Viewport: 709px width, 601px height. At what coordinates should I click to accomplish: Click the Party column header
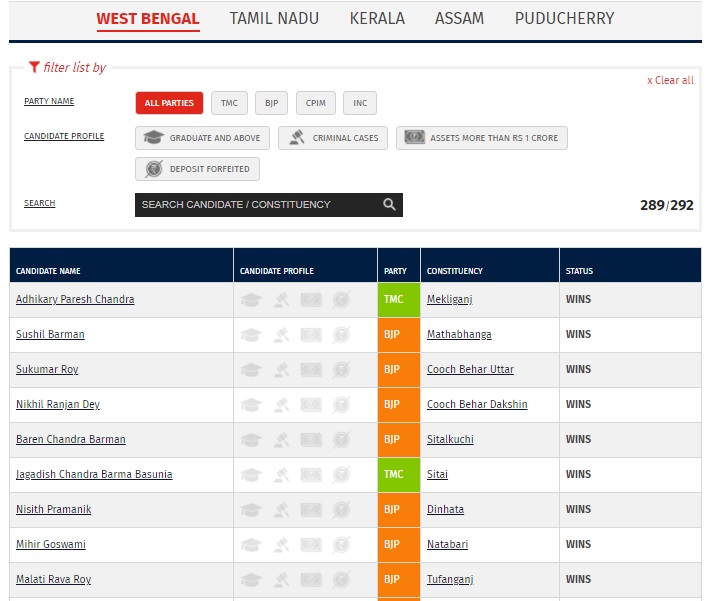click(399, 265)
